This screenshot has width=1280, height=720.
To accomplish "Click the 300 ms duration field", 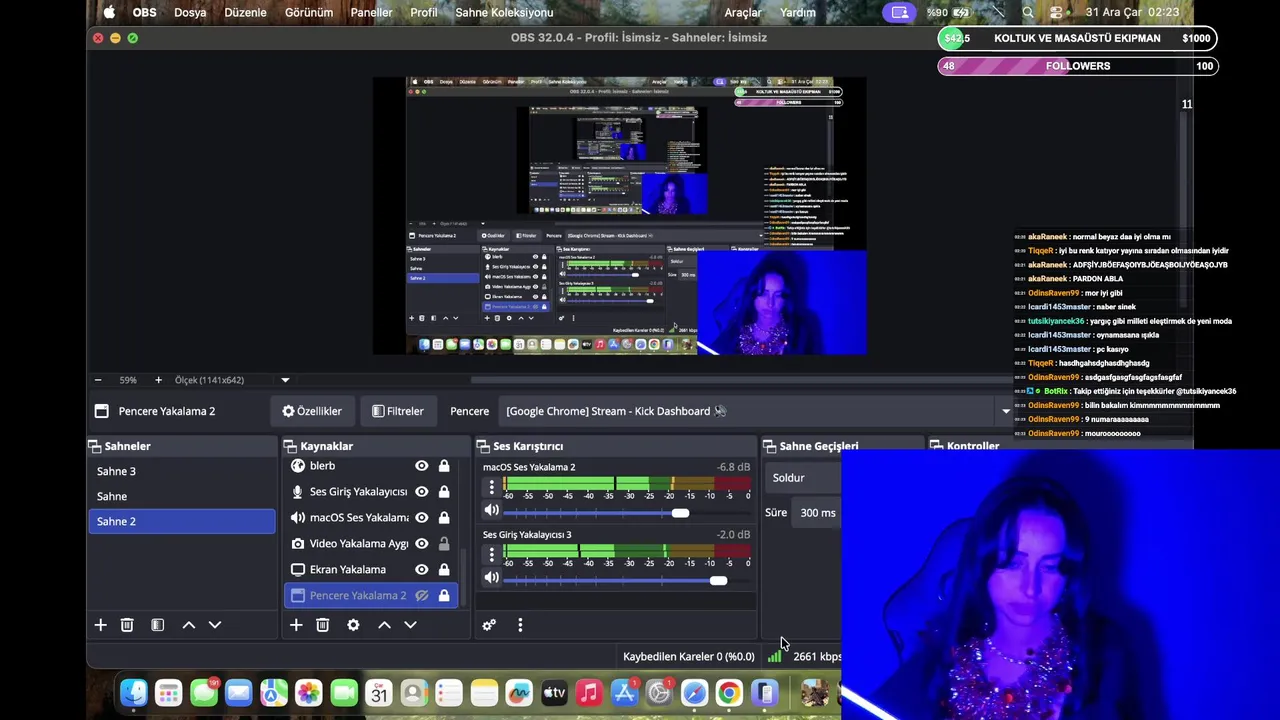I will coord(819,513).
